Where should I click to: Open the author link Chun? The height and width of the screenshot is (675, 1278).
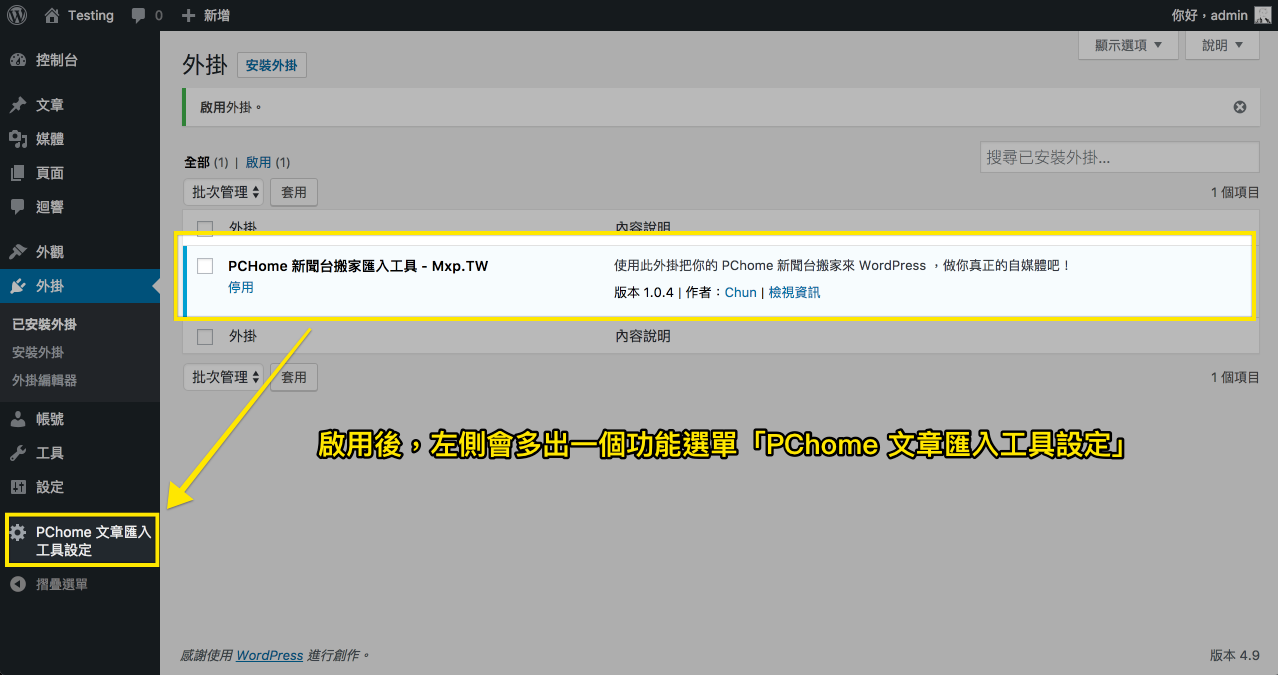(x=741, y=293)
